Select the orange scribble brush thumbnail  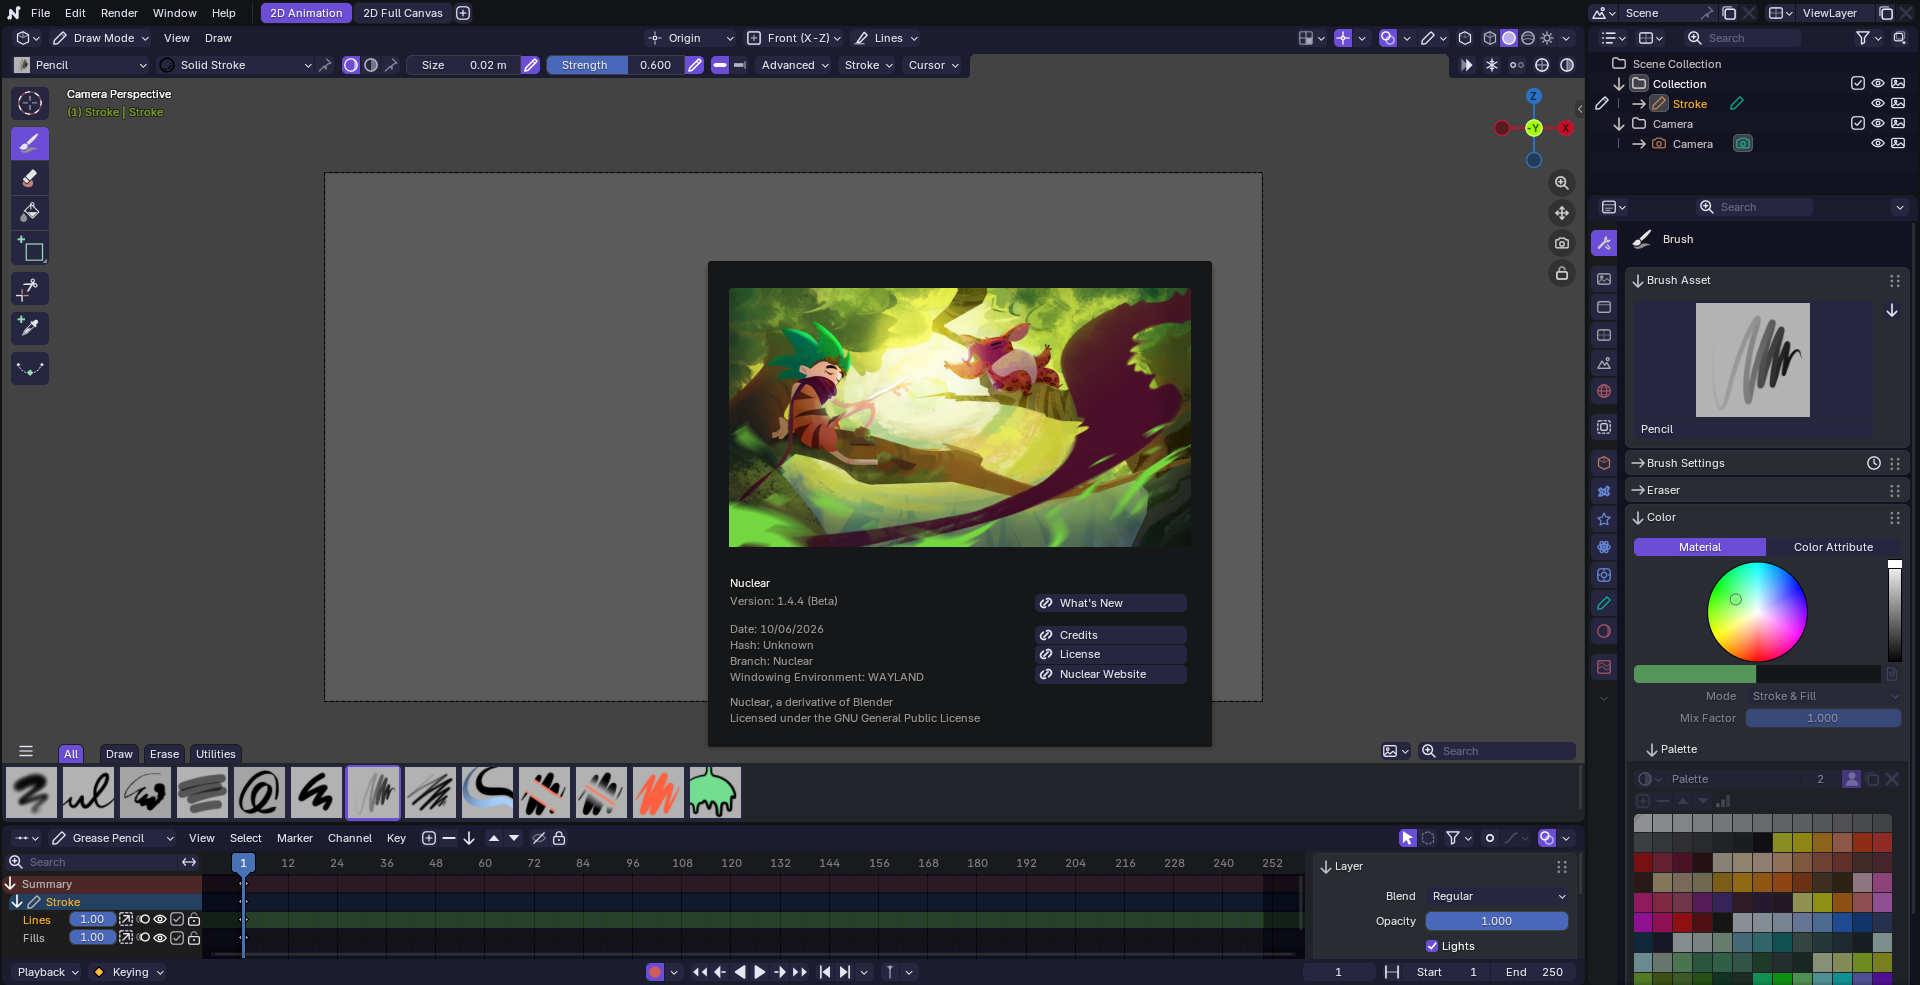pos(658,793)
